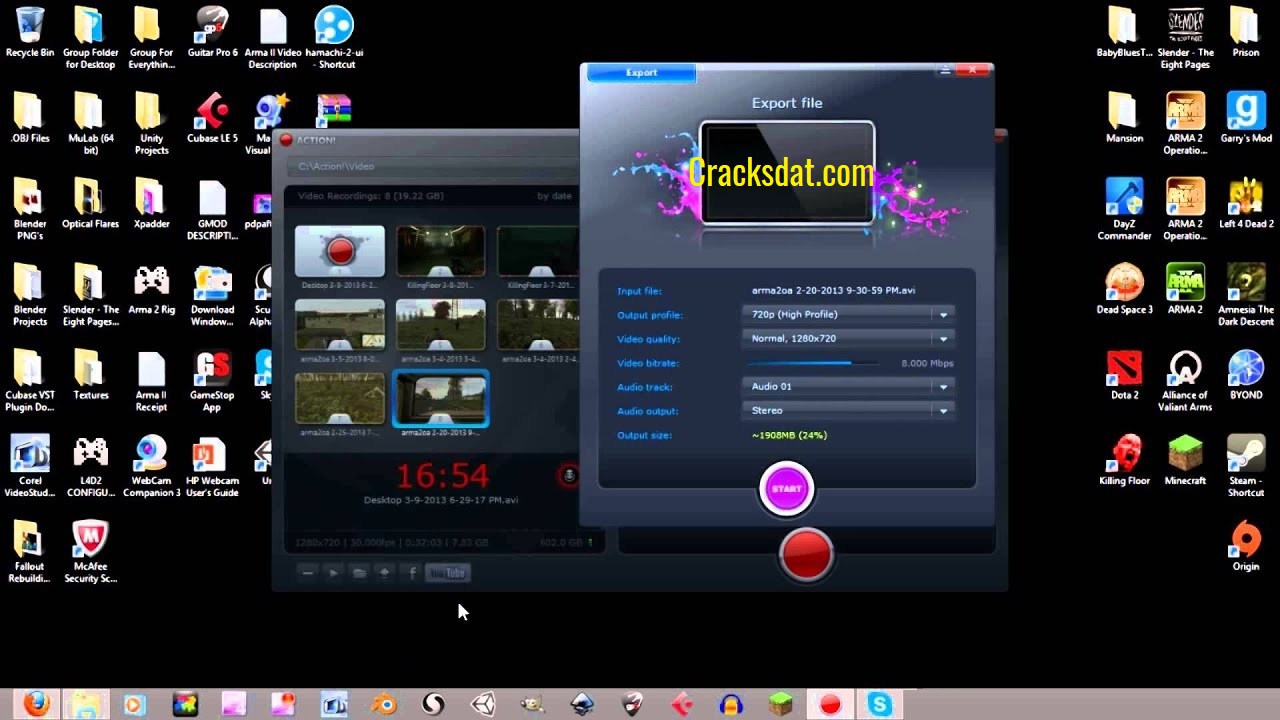Open Blender from the taskbar
The width and height of the screenshot is (1280, 720).
[384, 704]
